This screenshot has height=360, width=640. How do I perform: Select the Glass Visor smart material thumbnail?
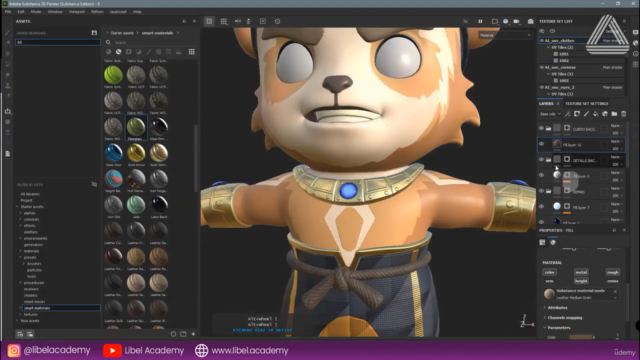(113, 153)
